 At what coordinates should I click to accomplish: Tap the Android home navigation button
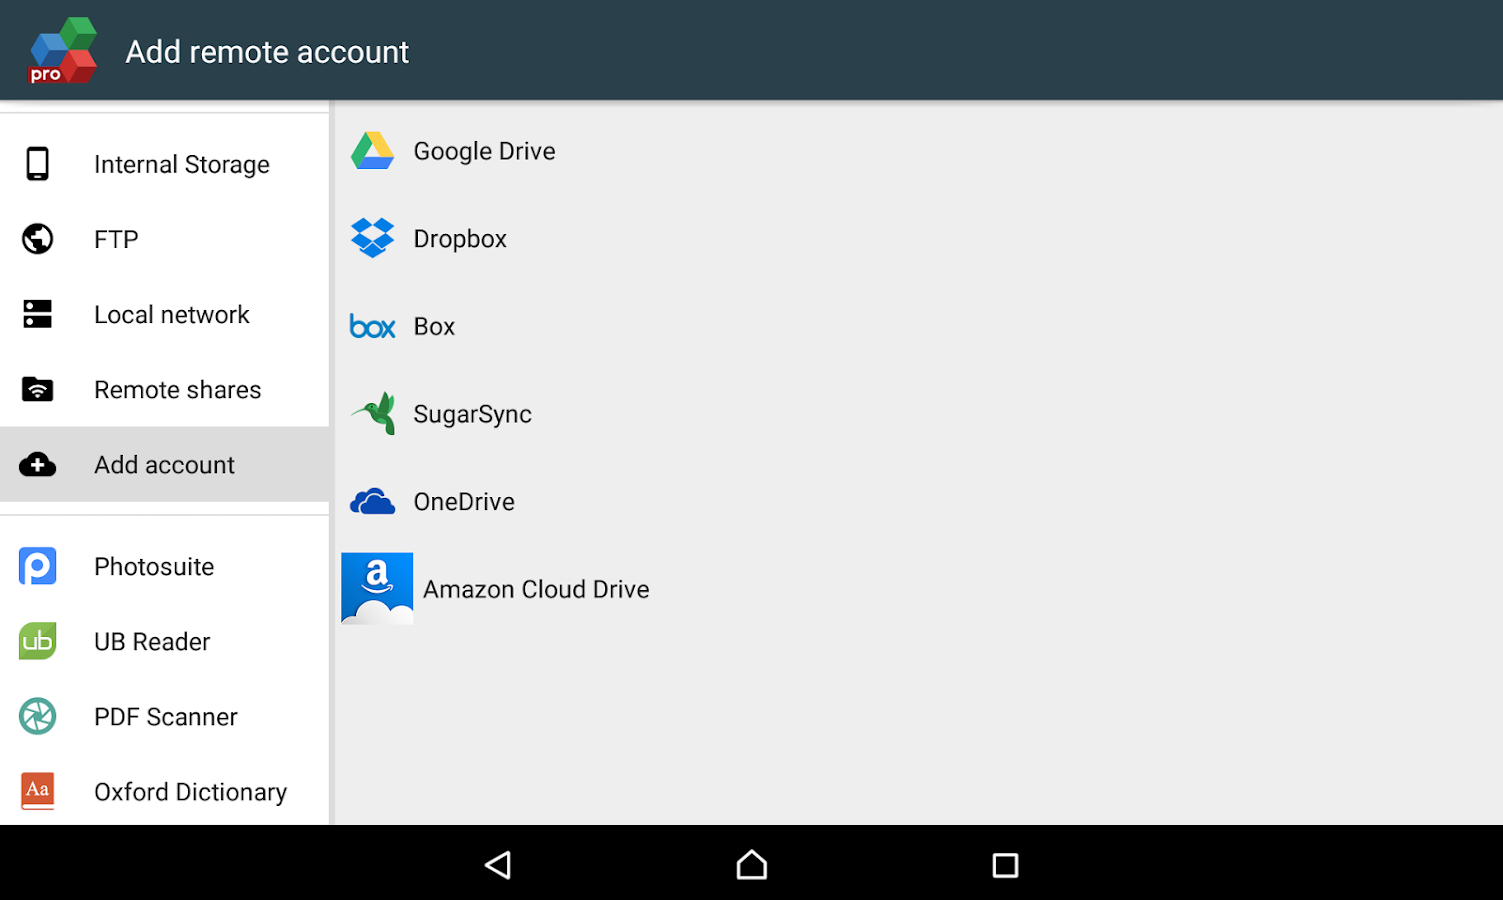point(751,864)
